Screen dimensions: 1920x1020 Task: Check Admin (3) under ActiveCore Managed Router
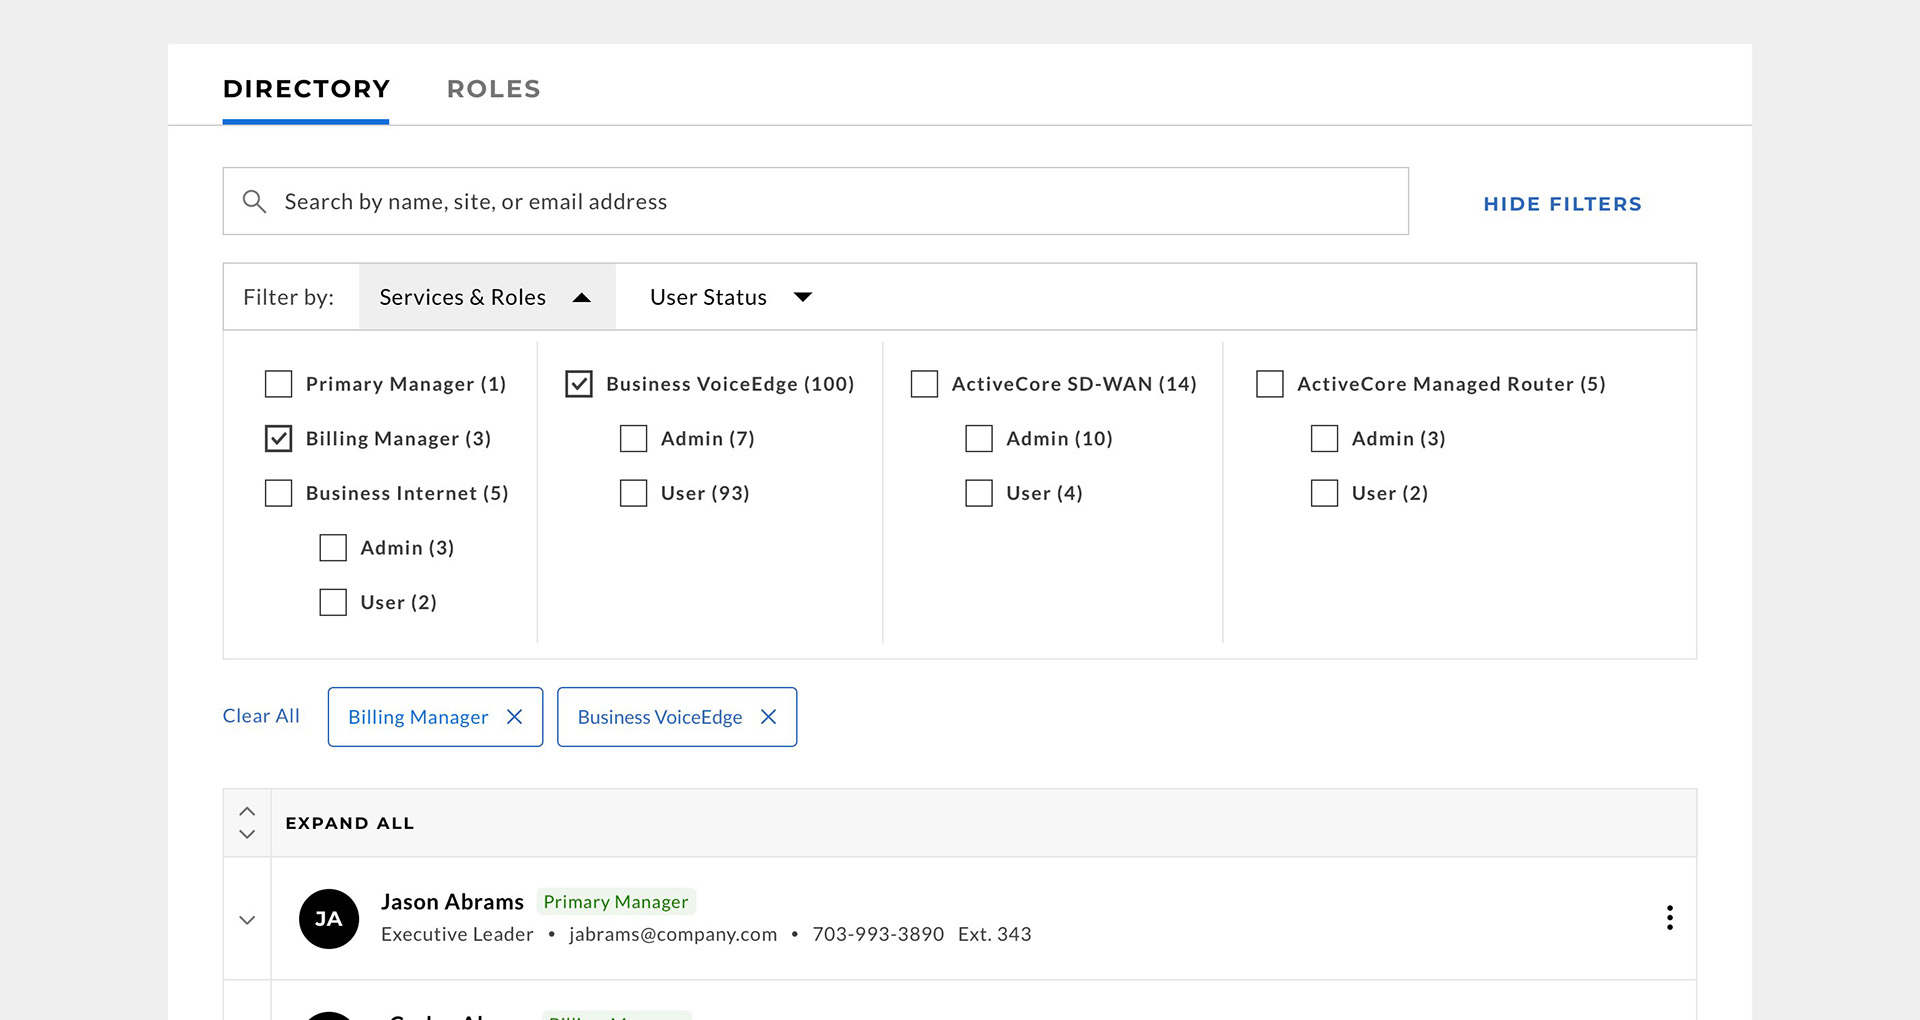tap(1325, 439)
